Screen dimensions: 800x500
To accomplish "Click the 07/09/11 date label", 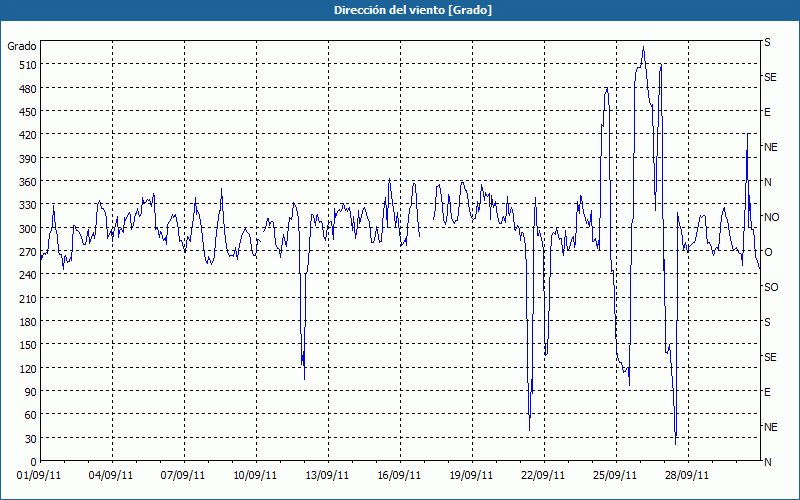I will click(x=183, y=475).
